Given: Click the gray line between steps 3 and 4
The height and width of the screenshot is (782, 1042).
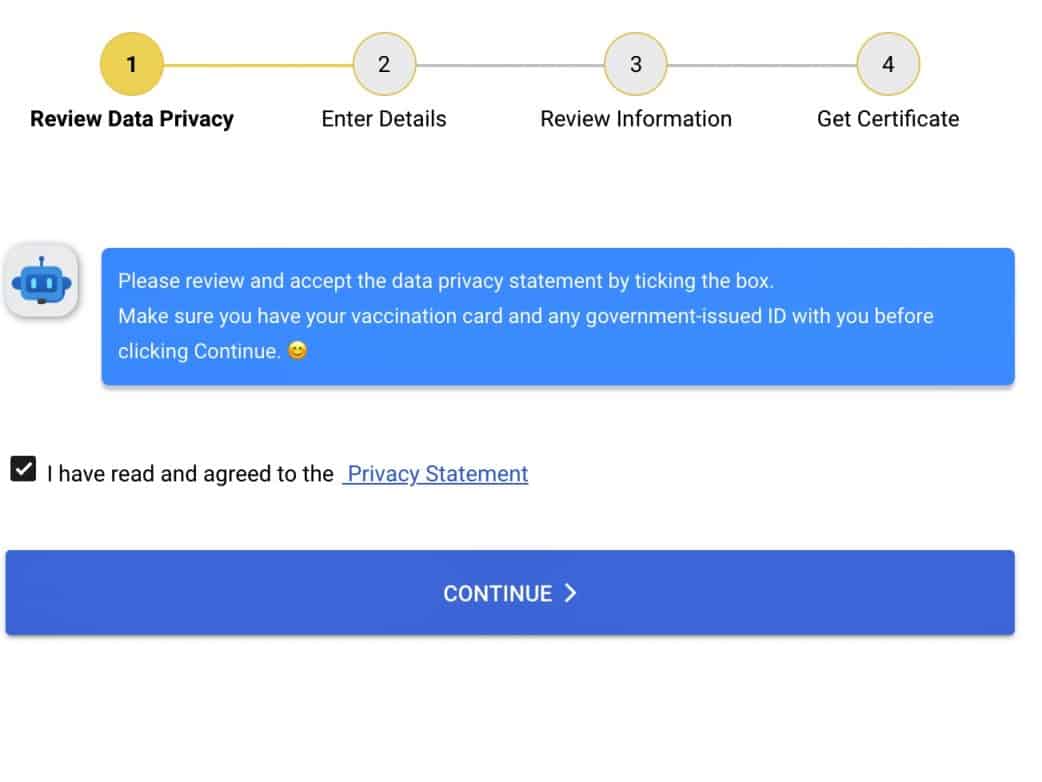Looking at the screenshot, I should coord(762,66).
